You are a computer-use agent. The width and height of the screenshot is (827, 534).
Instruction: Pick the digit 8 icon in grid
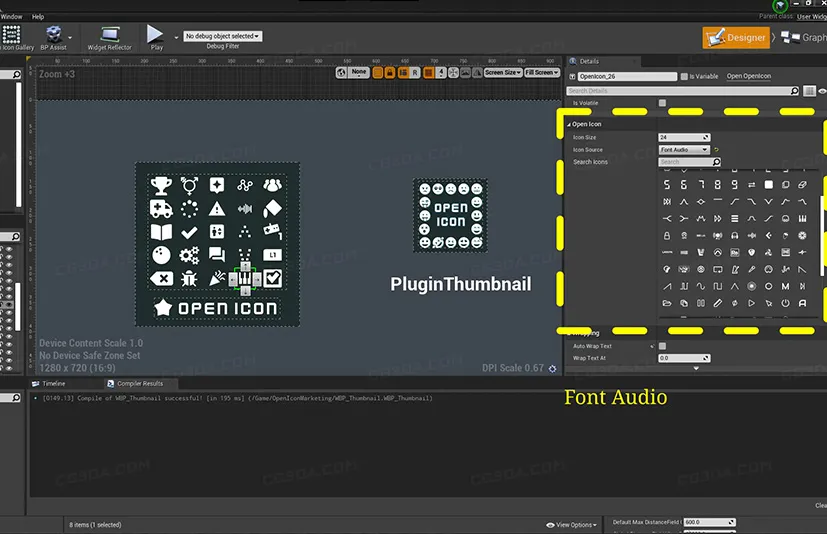(718, 185)
